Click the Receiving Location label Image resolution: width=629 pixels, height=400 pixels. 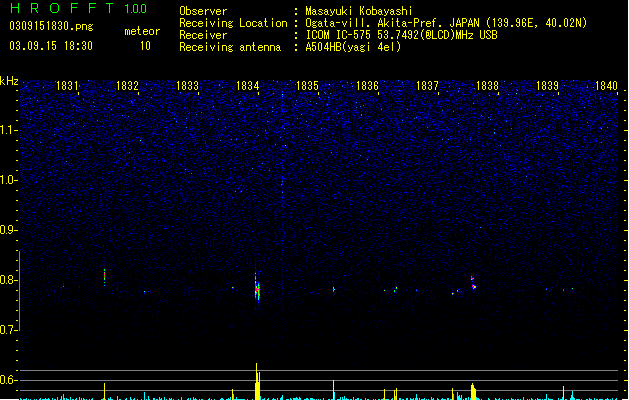(x=233, y=23)
